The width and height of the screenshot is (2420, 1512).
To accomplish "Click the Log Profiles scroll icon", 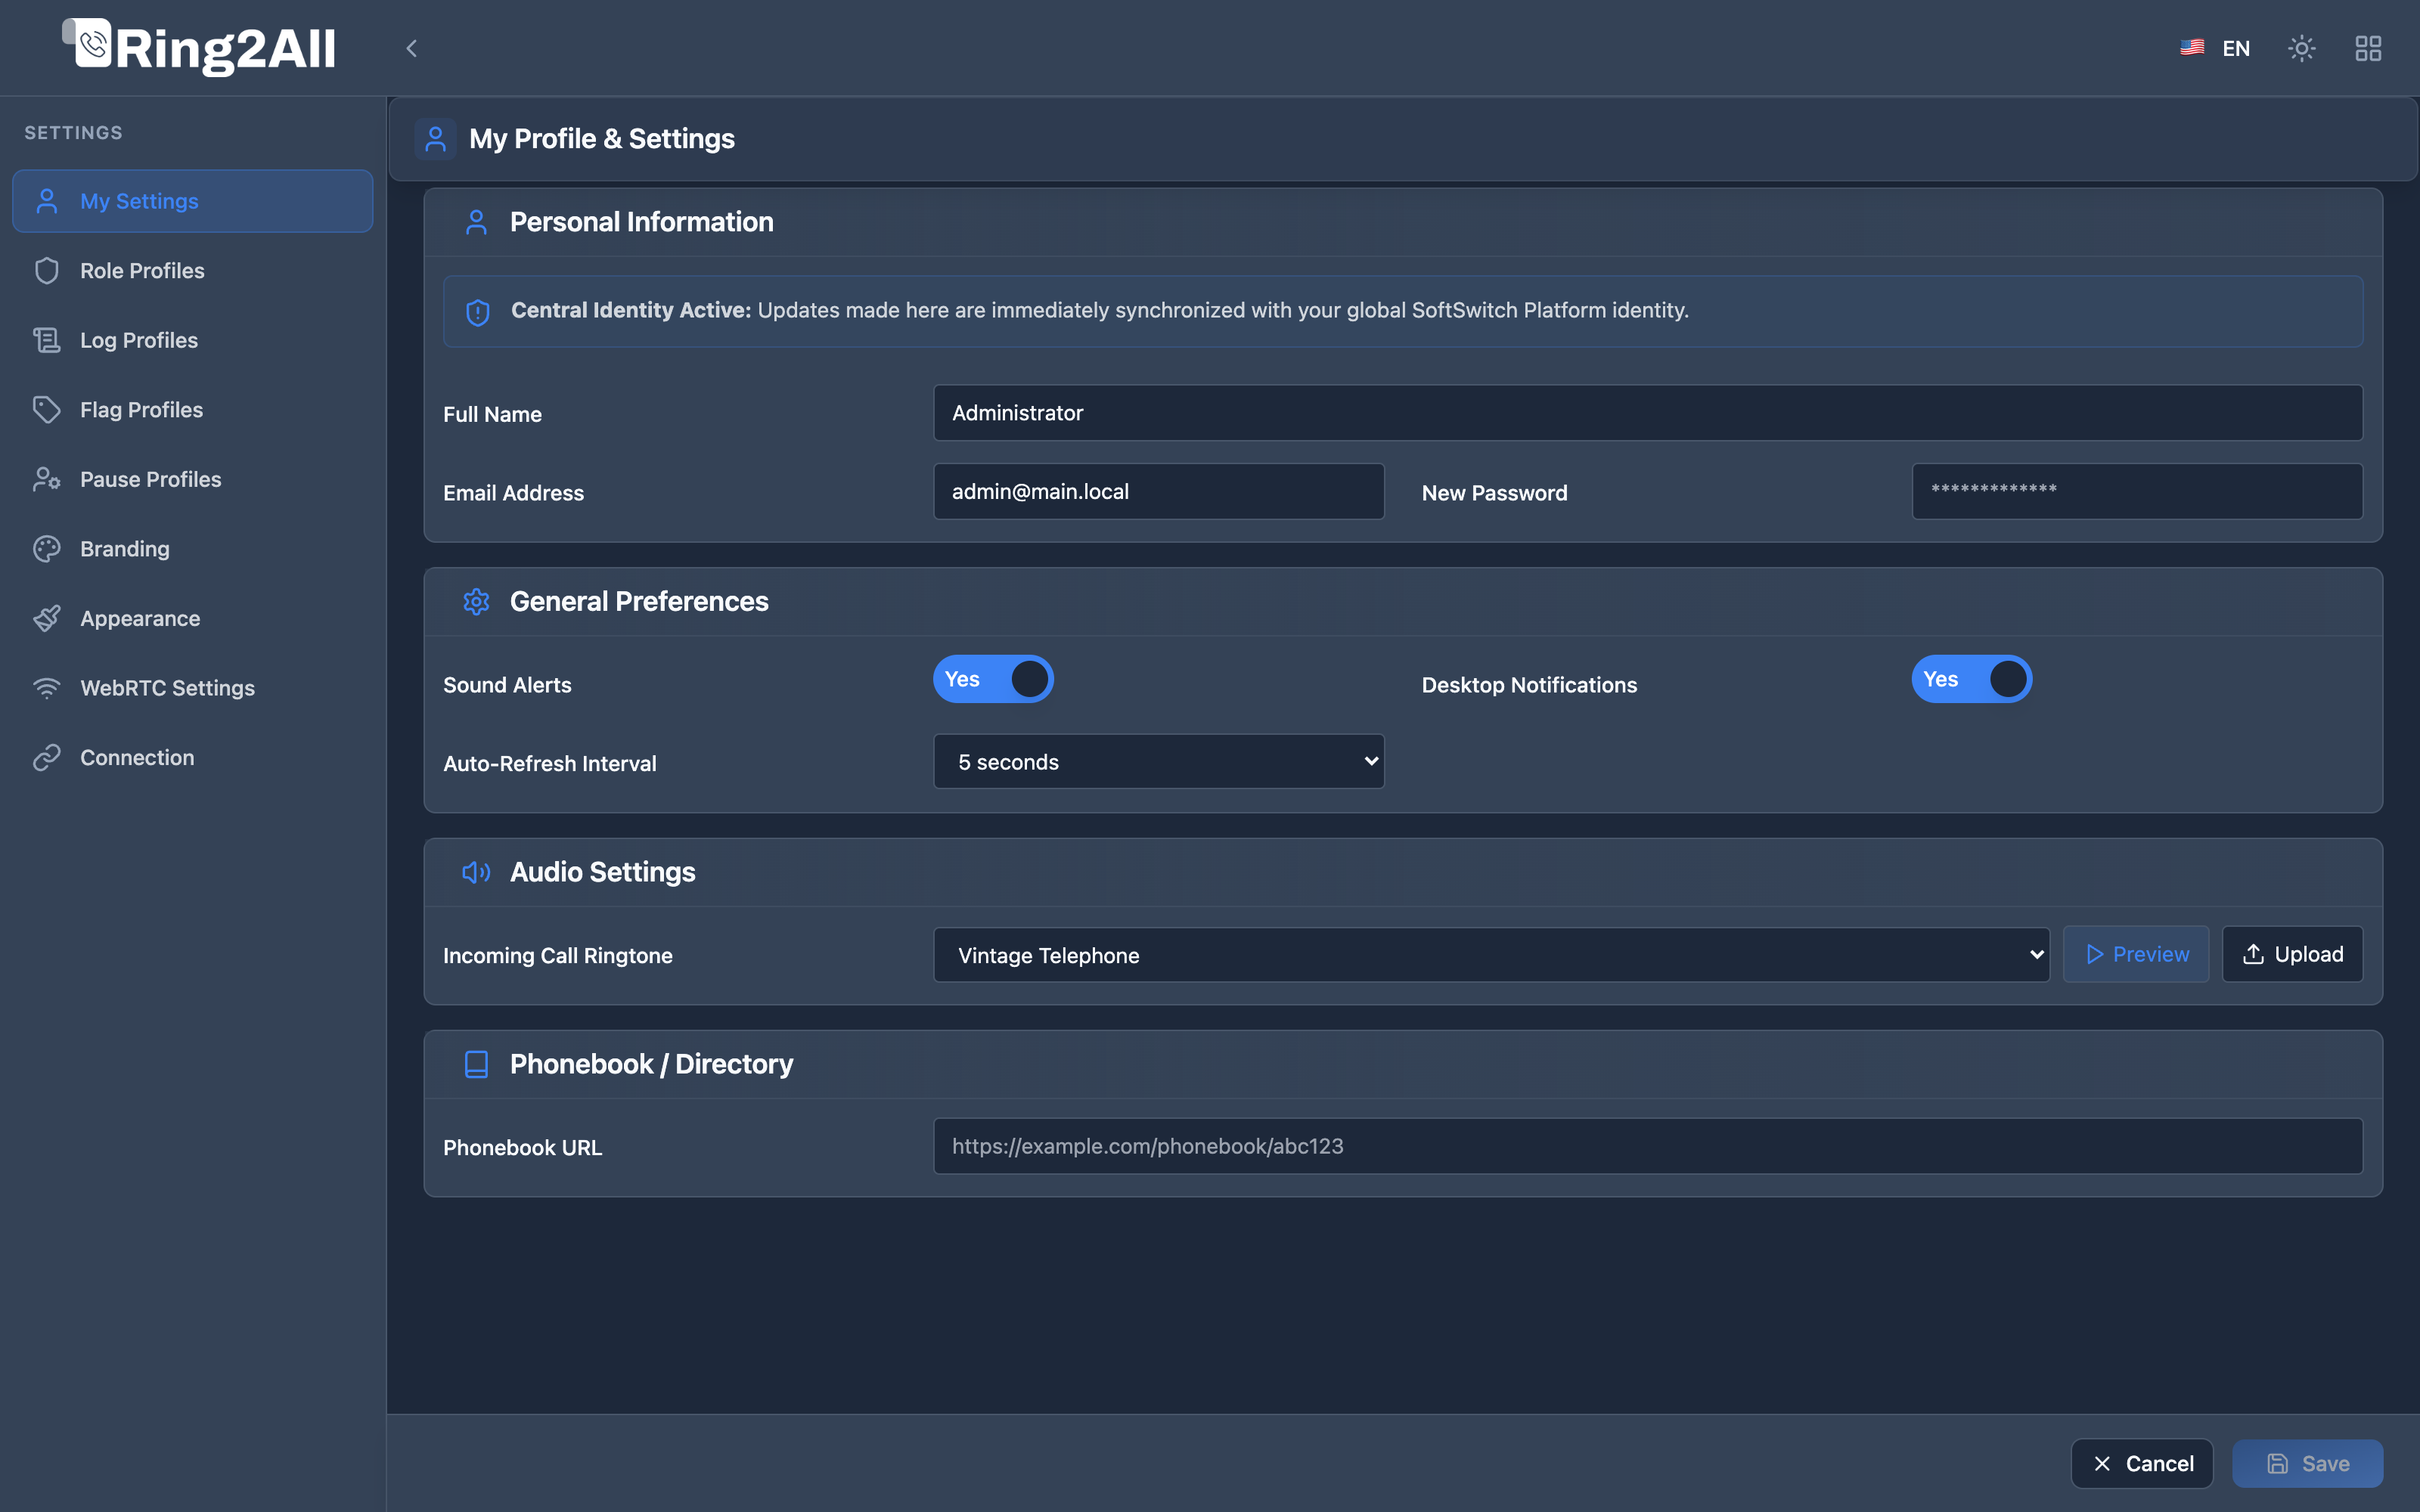I will 47,340.
